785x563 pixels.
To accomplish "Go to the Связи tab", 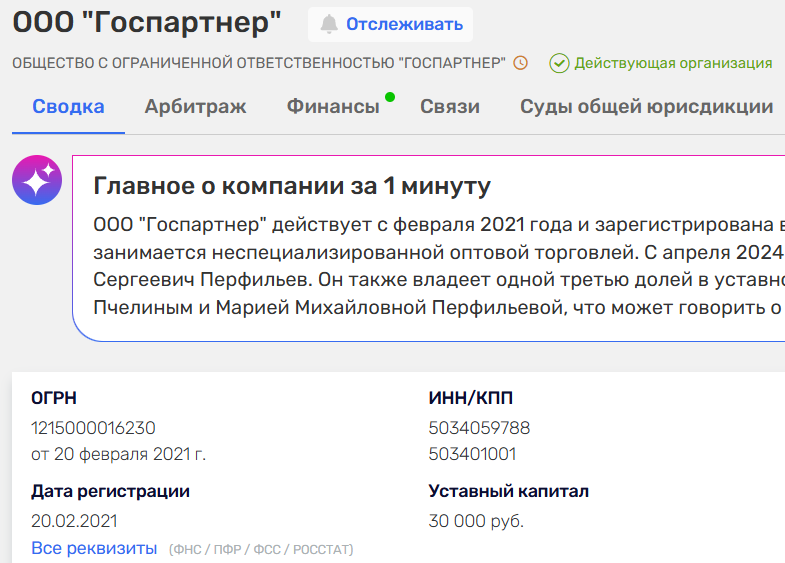I will [450, 107].
